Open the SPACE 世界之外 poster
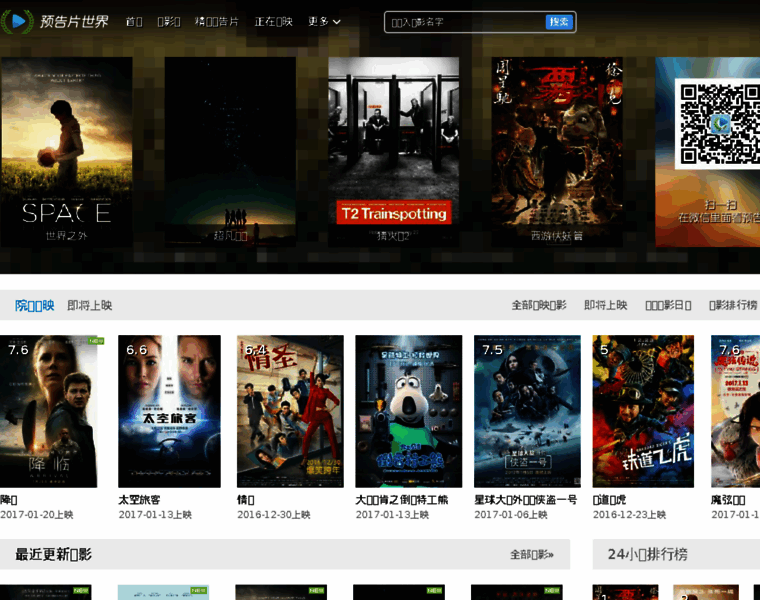760x600 pixels. coord(66,152)
